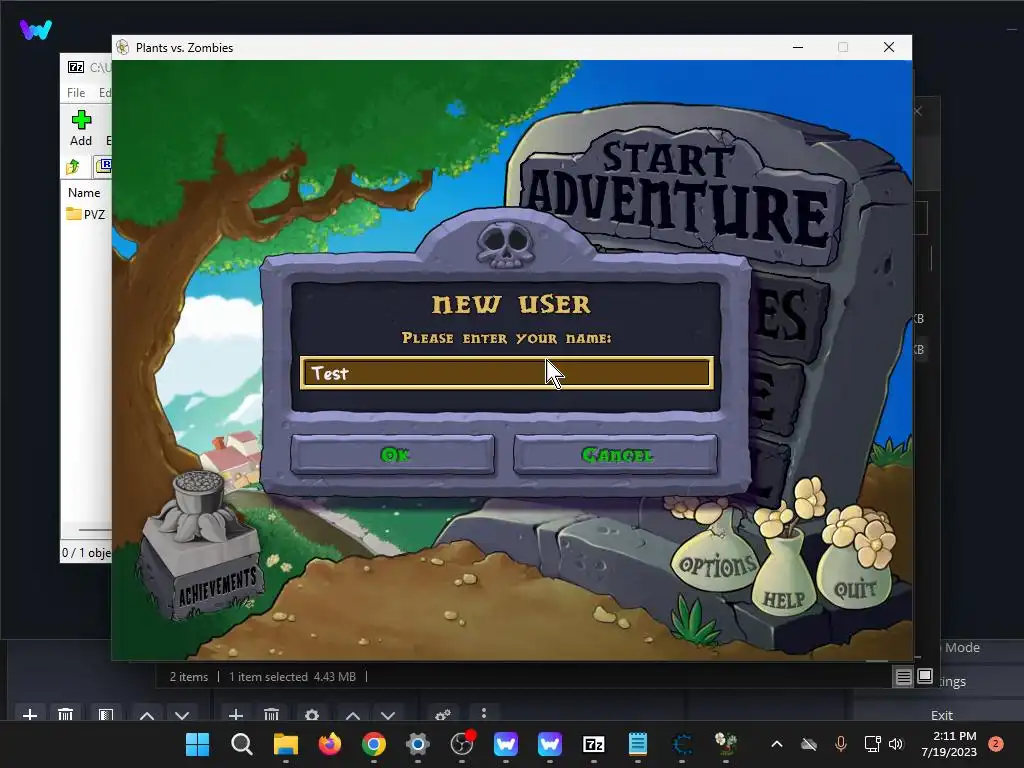Click the blue loading-circle app in taskbar
1024x768 pixels.
(x=682, y=744)
